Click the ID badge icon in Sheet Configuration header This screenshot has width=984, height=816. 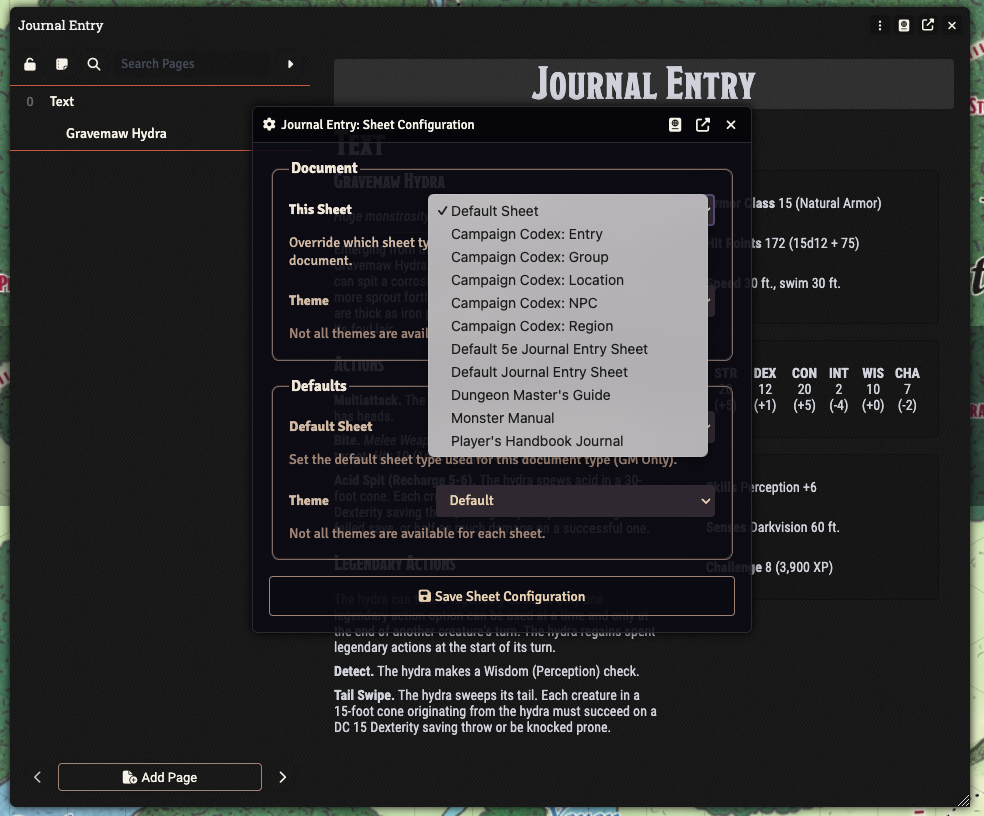click(675, 125)
